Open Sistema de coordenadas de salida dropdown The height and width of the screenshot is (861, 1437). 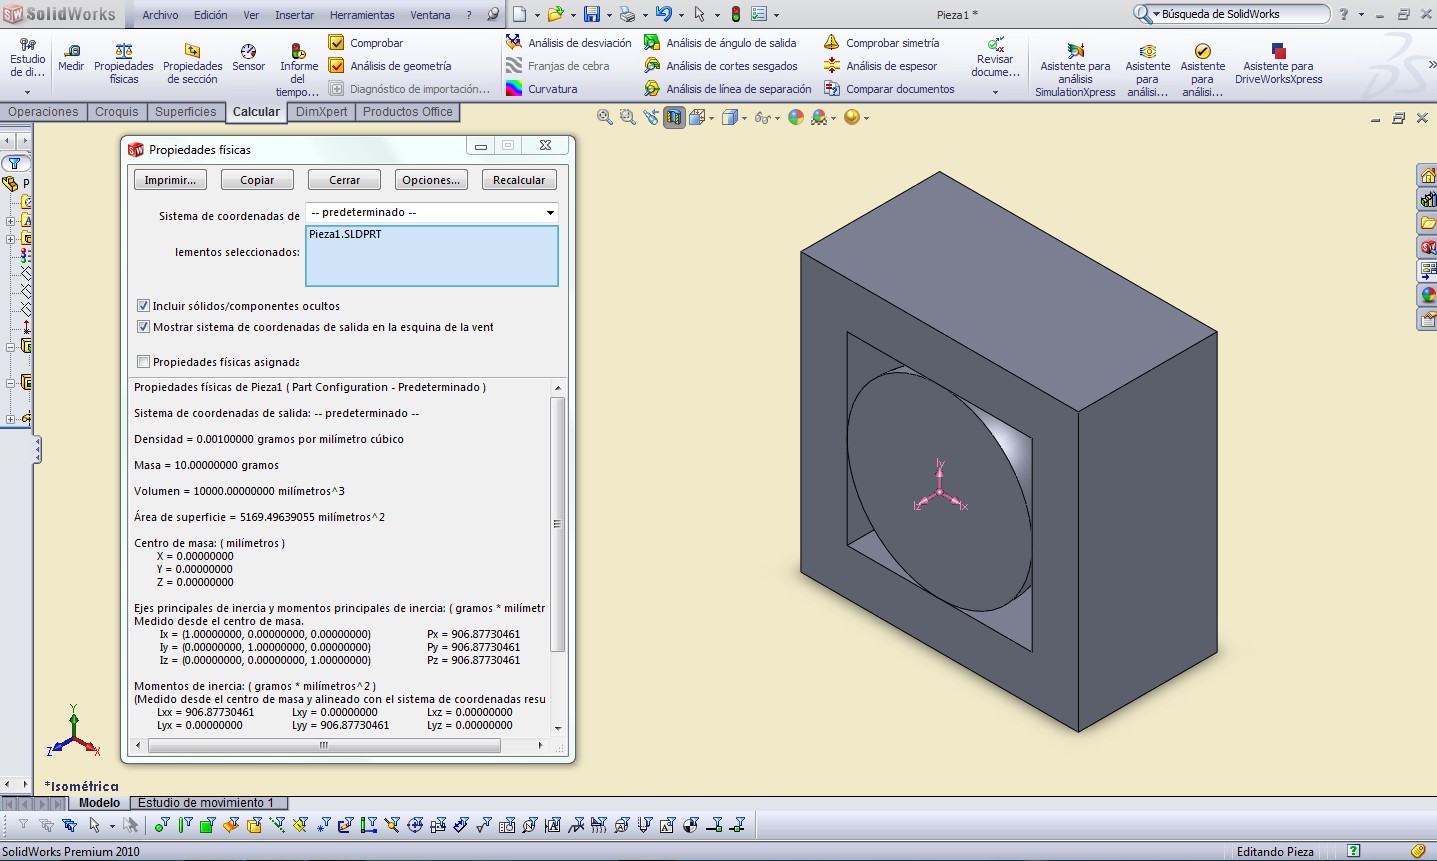432,212
